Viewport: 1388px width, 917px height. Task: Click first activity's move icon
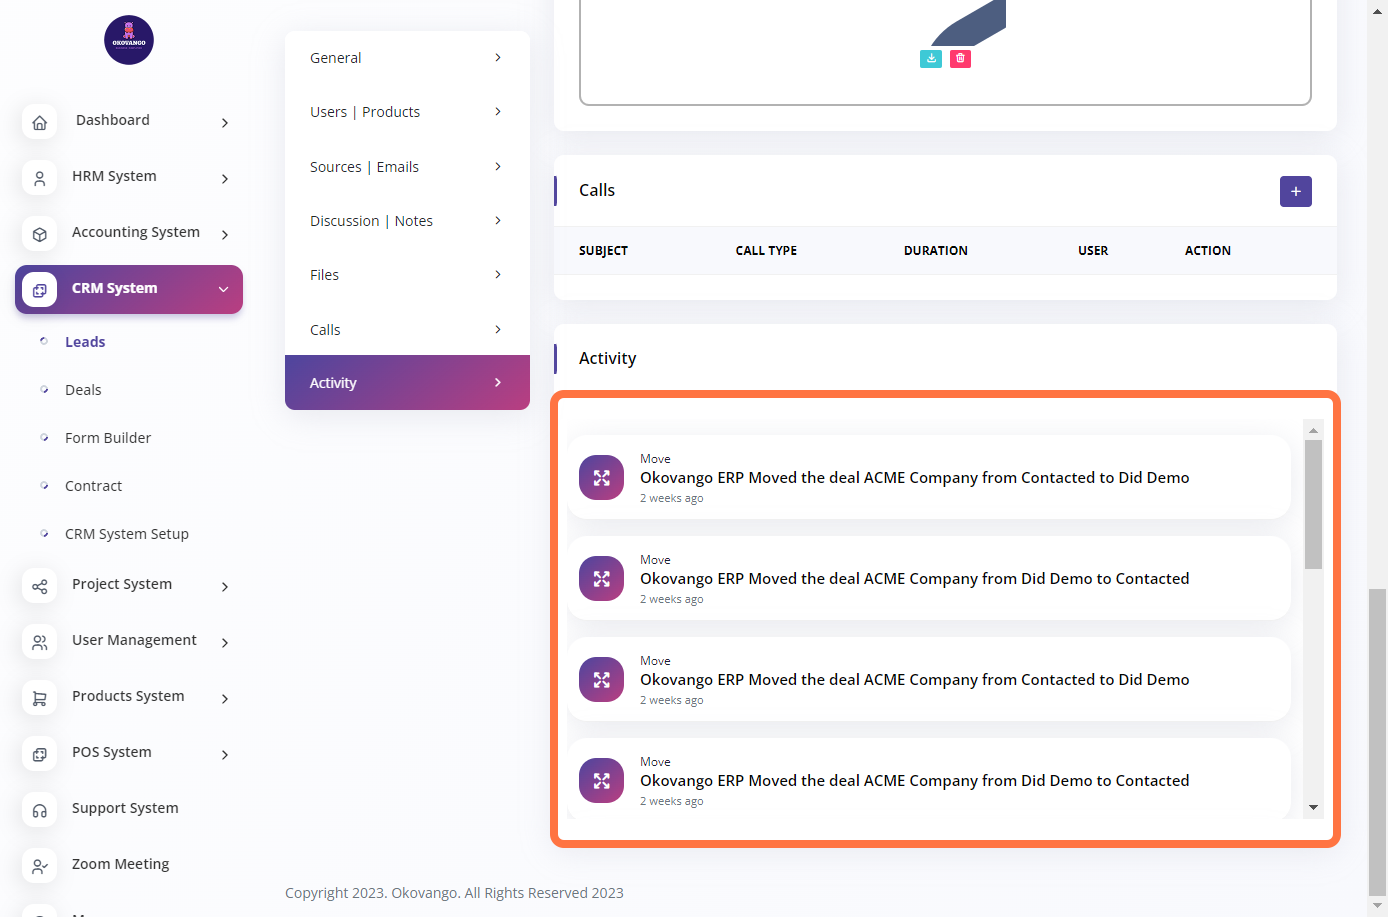601,478
